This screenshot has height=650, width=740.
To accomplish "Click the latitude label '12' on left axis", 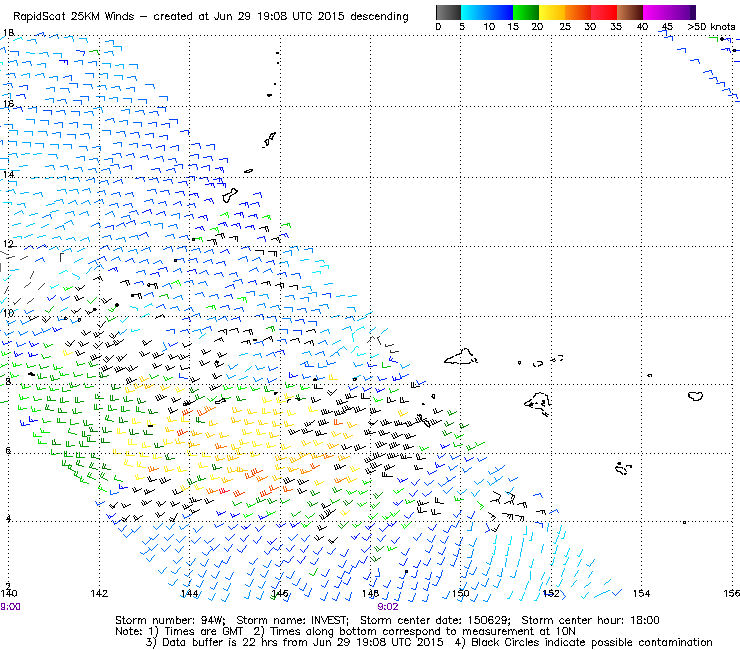I will pos(8,244).
